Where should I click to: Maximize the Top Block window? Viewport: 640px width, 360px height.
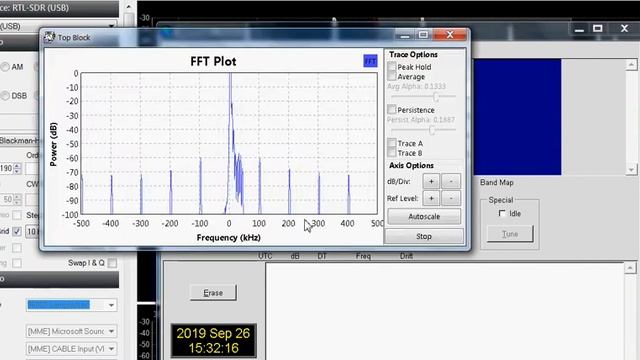point(423,35)
